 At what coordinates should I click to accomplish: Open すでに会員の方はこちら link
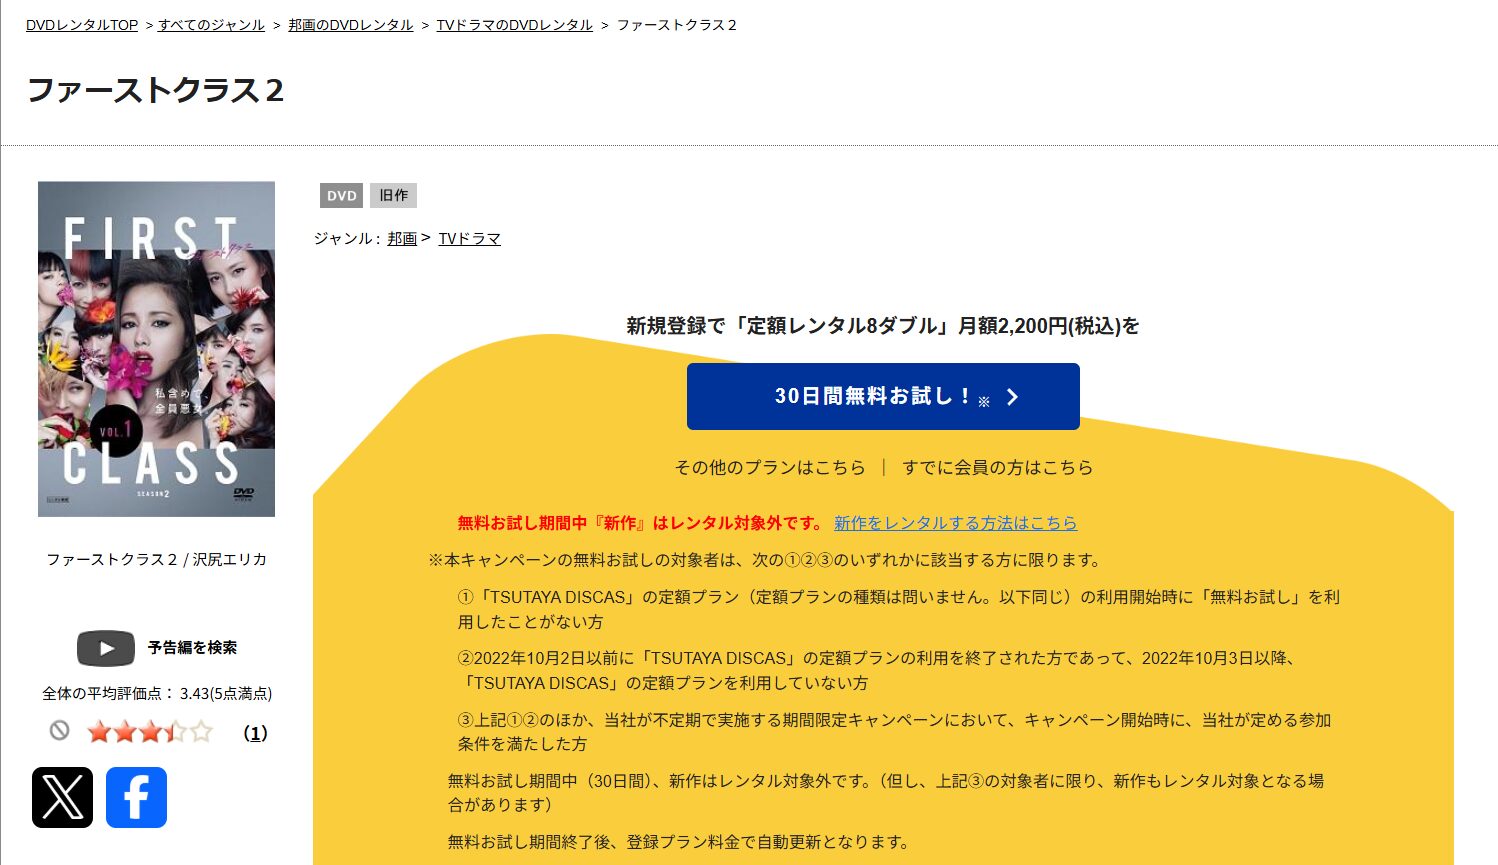(997, 467)
